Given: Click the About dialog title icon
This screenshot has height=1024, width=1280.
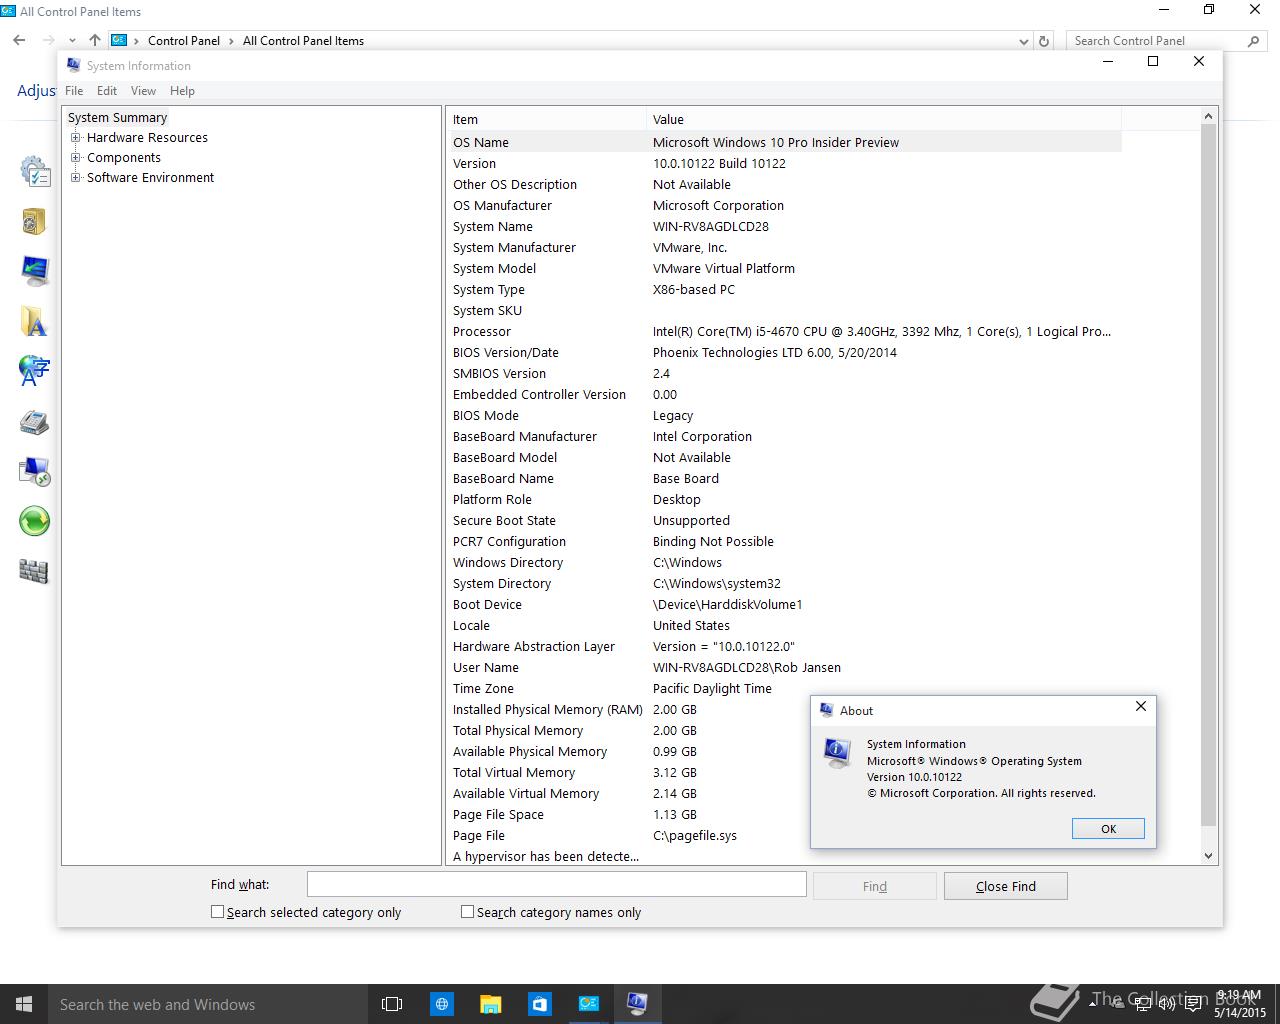Looking at the screenshot, I should pos(826,710).
